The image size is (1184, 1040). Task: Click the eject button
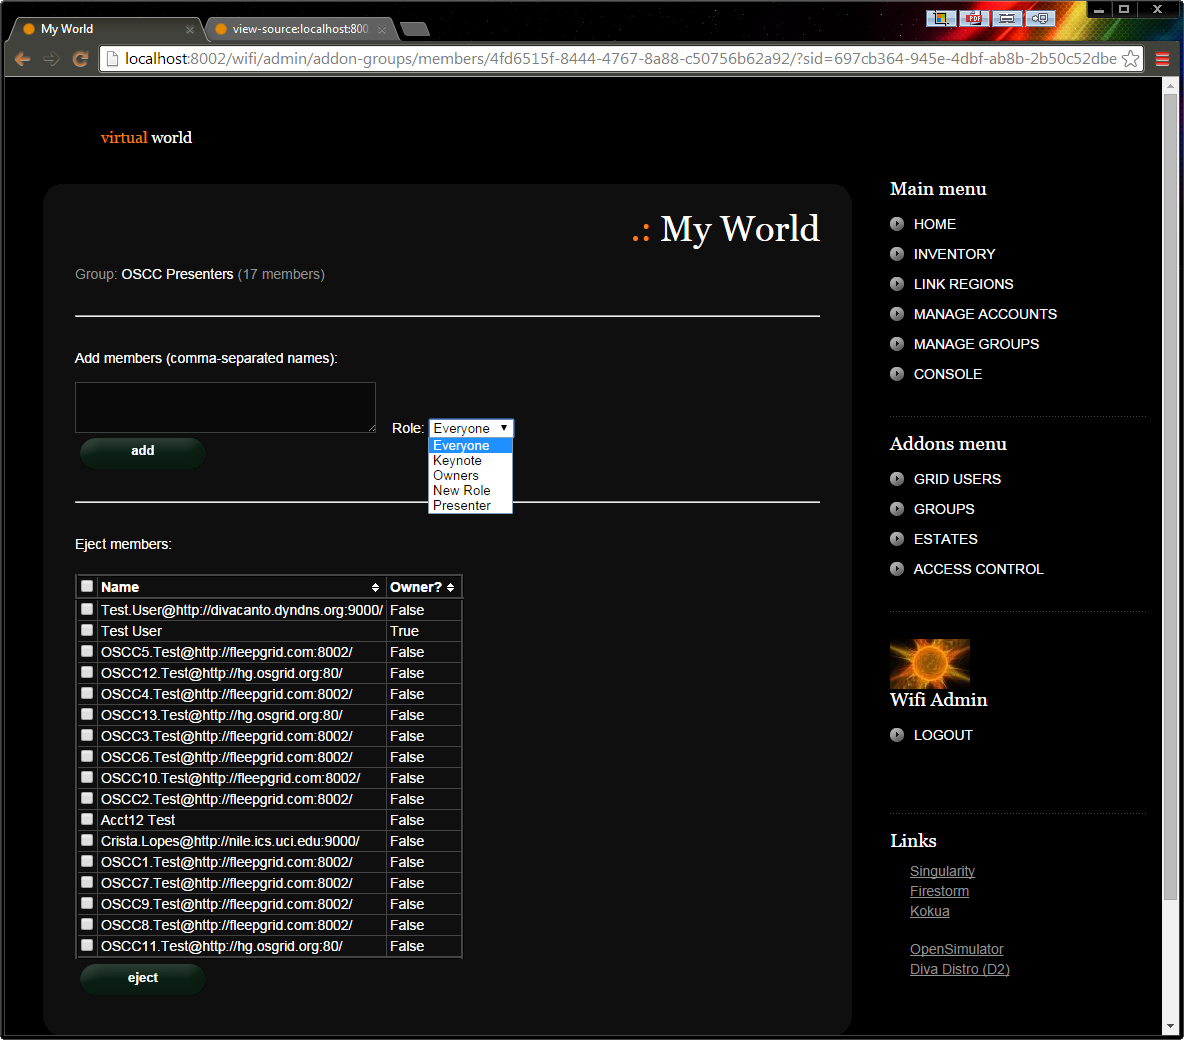point(143,979)
